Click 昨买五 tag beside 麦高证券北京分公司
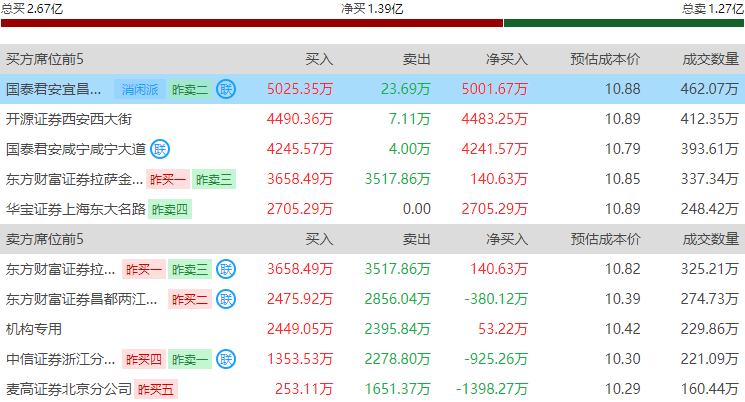 tap(155, 389)
